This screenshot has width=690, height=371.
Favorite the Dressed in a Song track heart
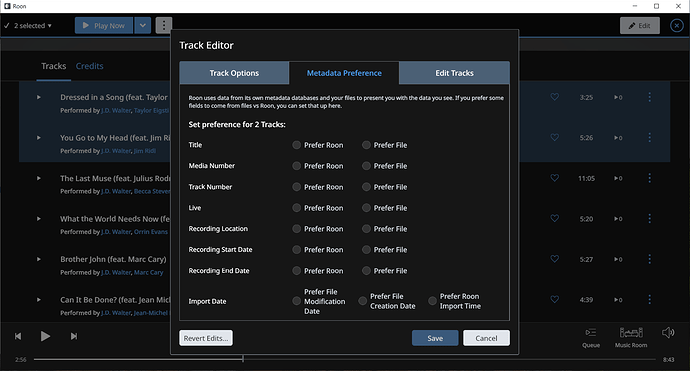[x=554, y=97]
